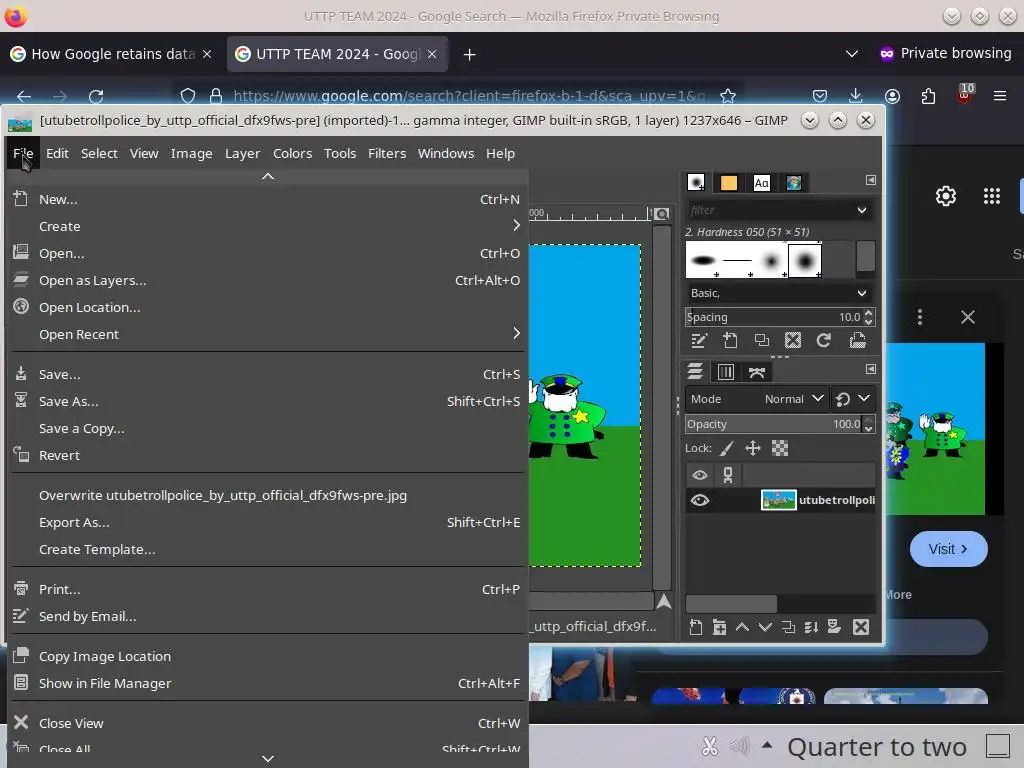Toggle Lock alpha channel
This screenshot has height=768, width=1024.
(x=780, y=449)
